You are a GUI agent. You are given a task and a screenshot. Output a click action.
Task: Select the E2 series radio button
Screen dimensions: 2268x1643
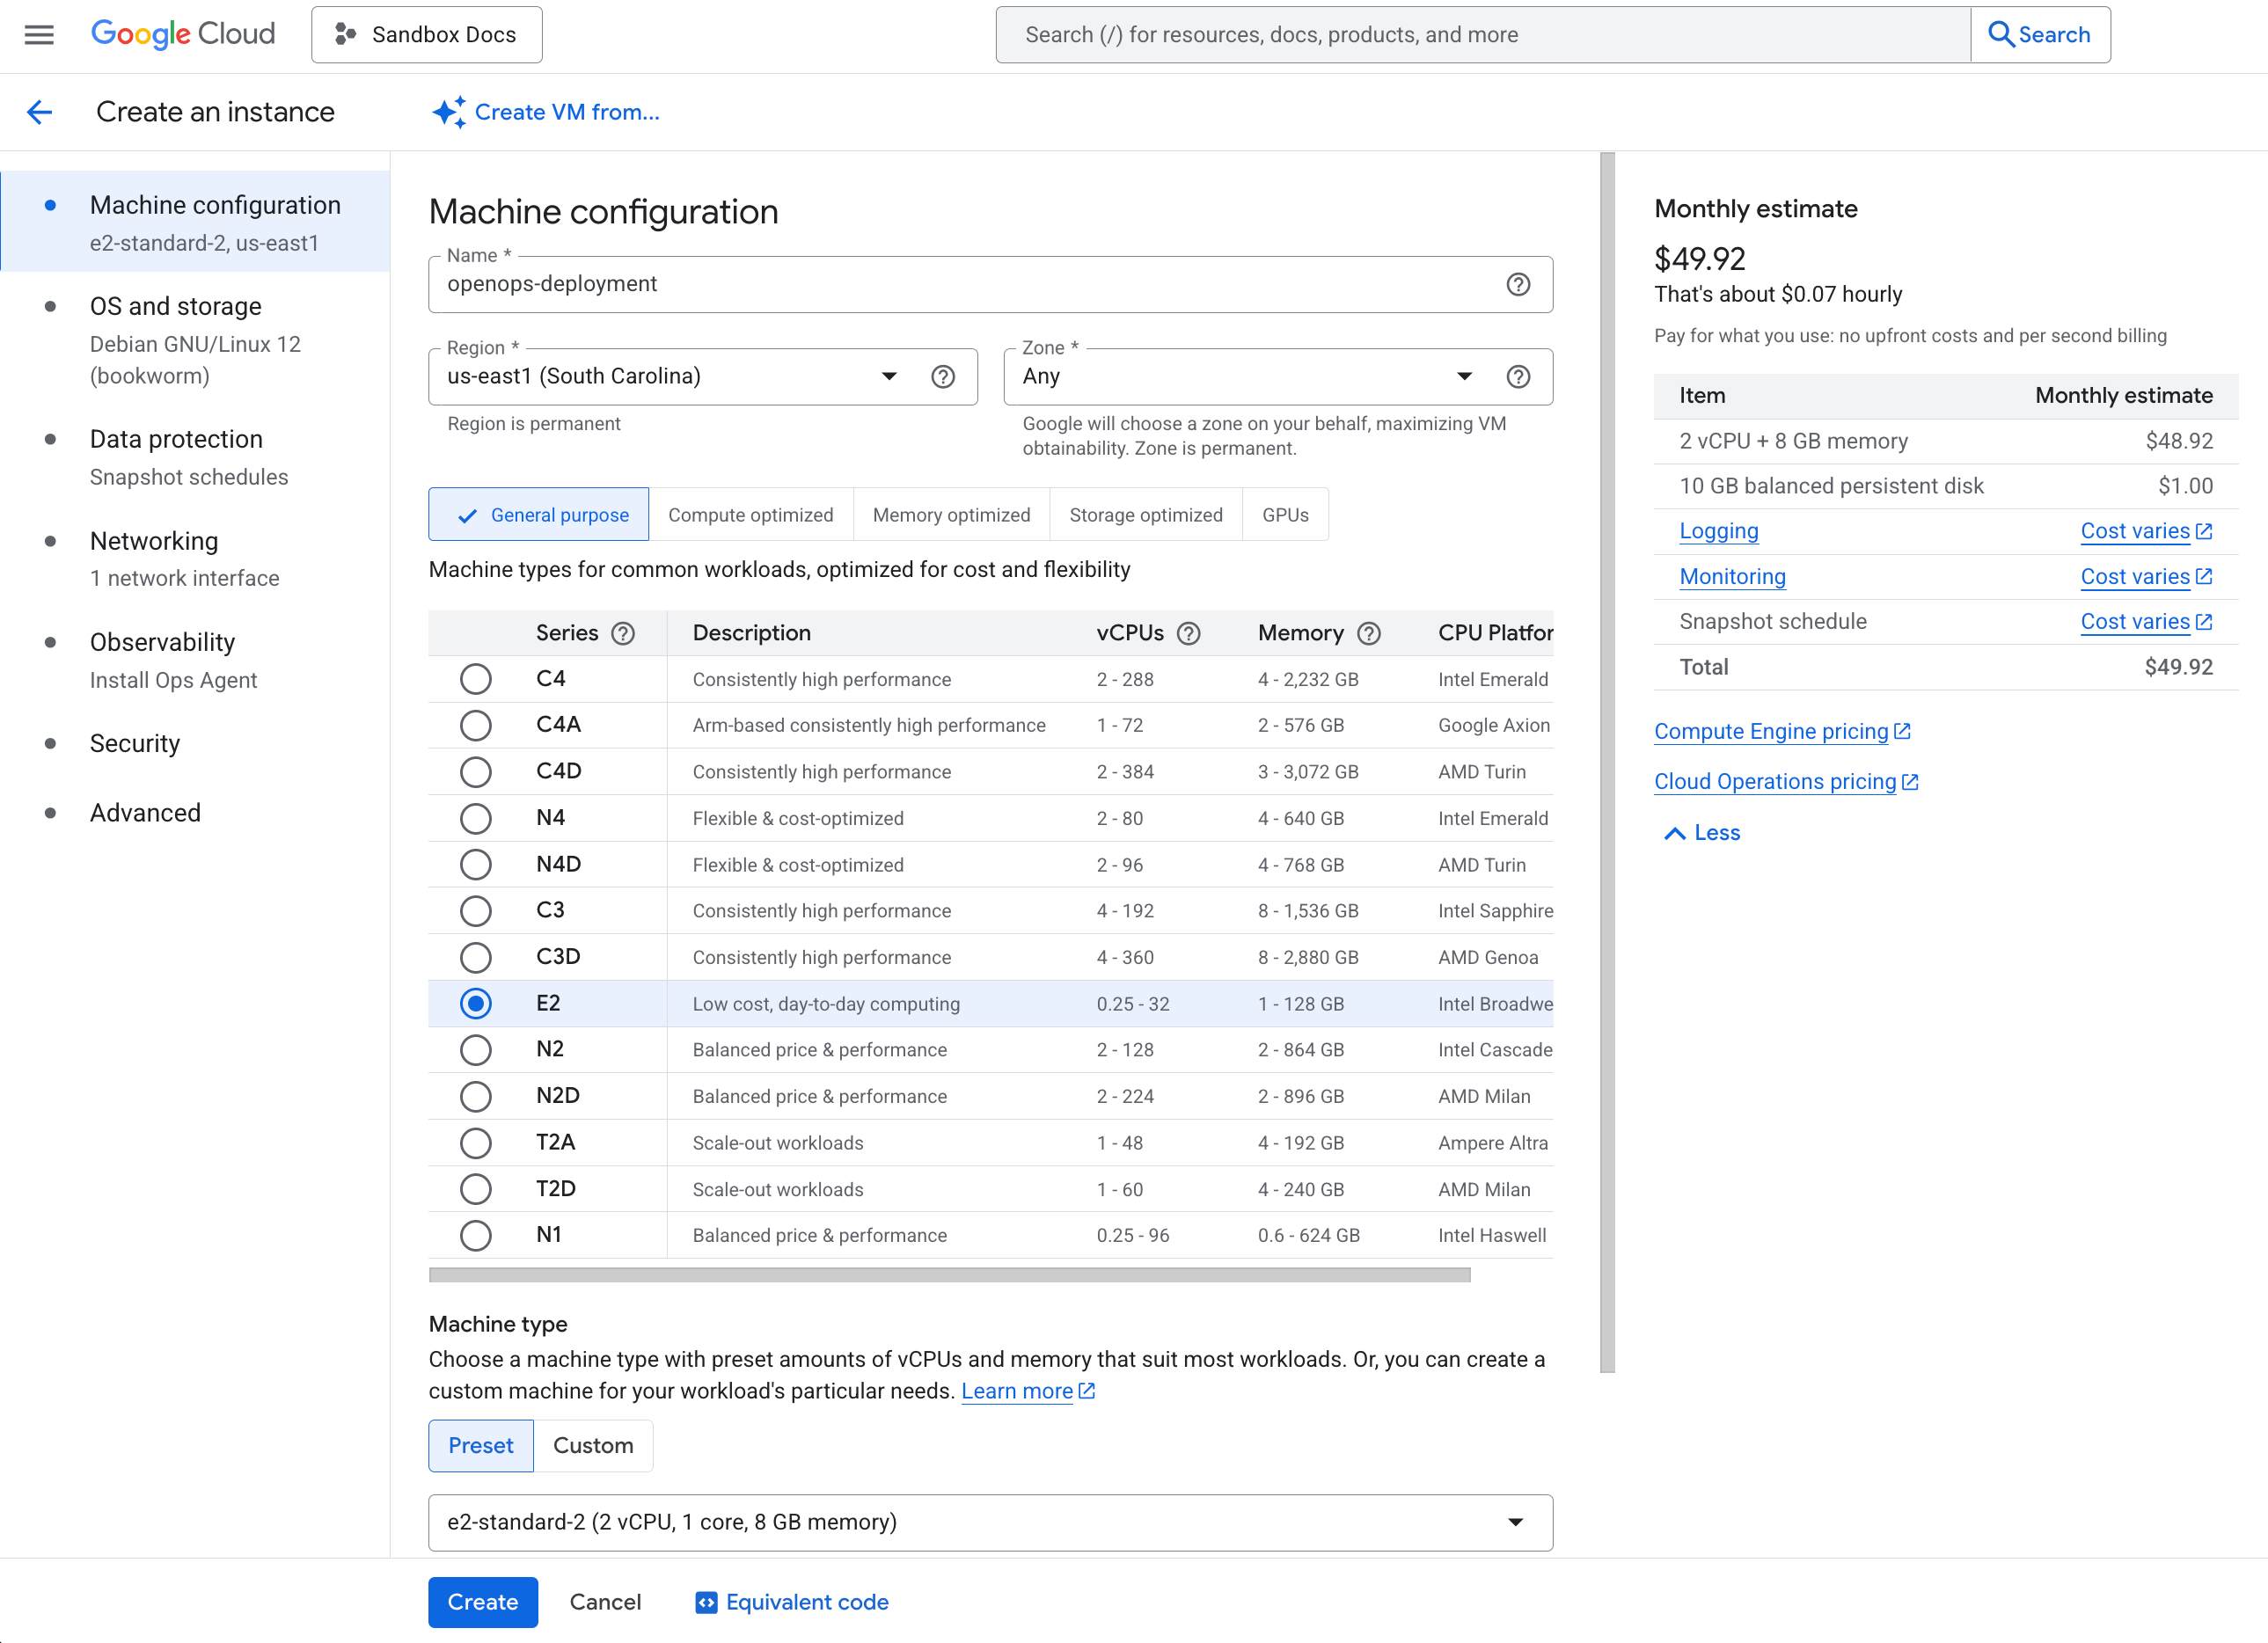click(x=476, y=1003)
